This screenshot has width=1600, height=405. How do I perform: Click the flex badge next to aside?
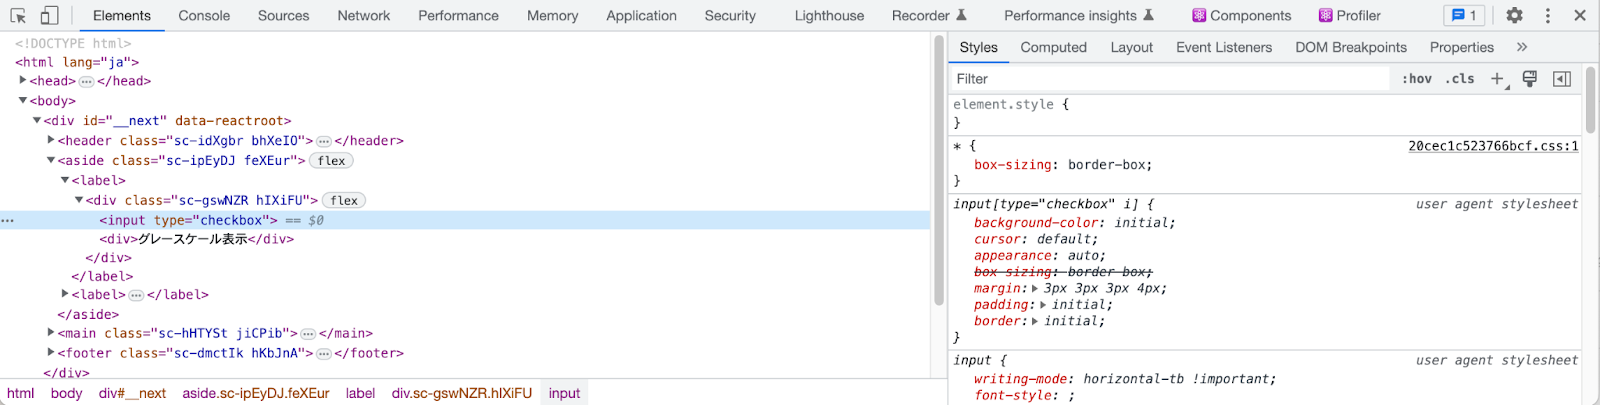pos(331,161)
